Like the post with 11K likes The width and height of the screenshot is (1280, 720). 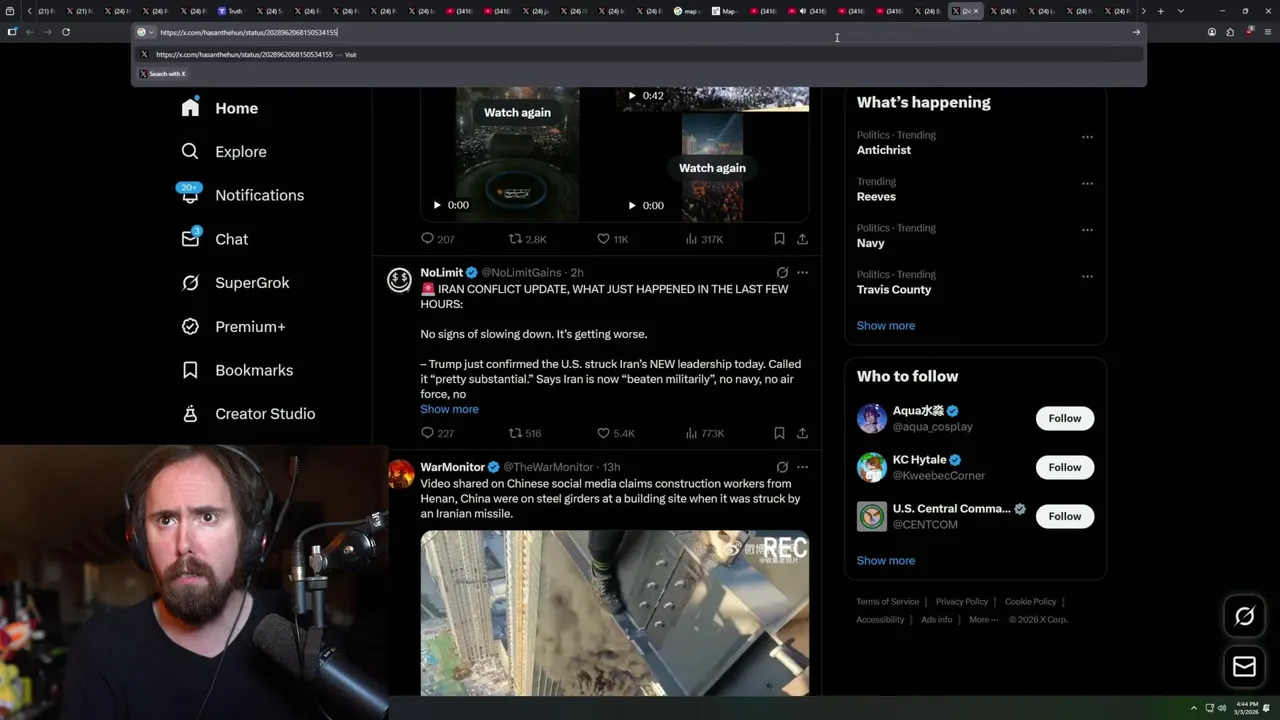point(612,239)
